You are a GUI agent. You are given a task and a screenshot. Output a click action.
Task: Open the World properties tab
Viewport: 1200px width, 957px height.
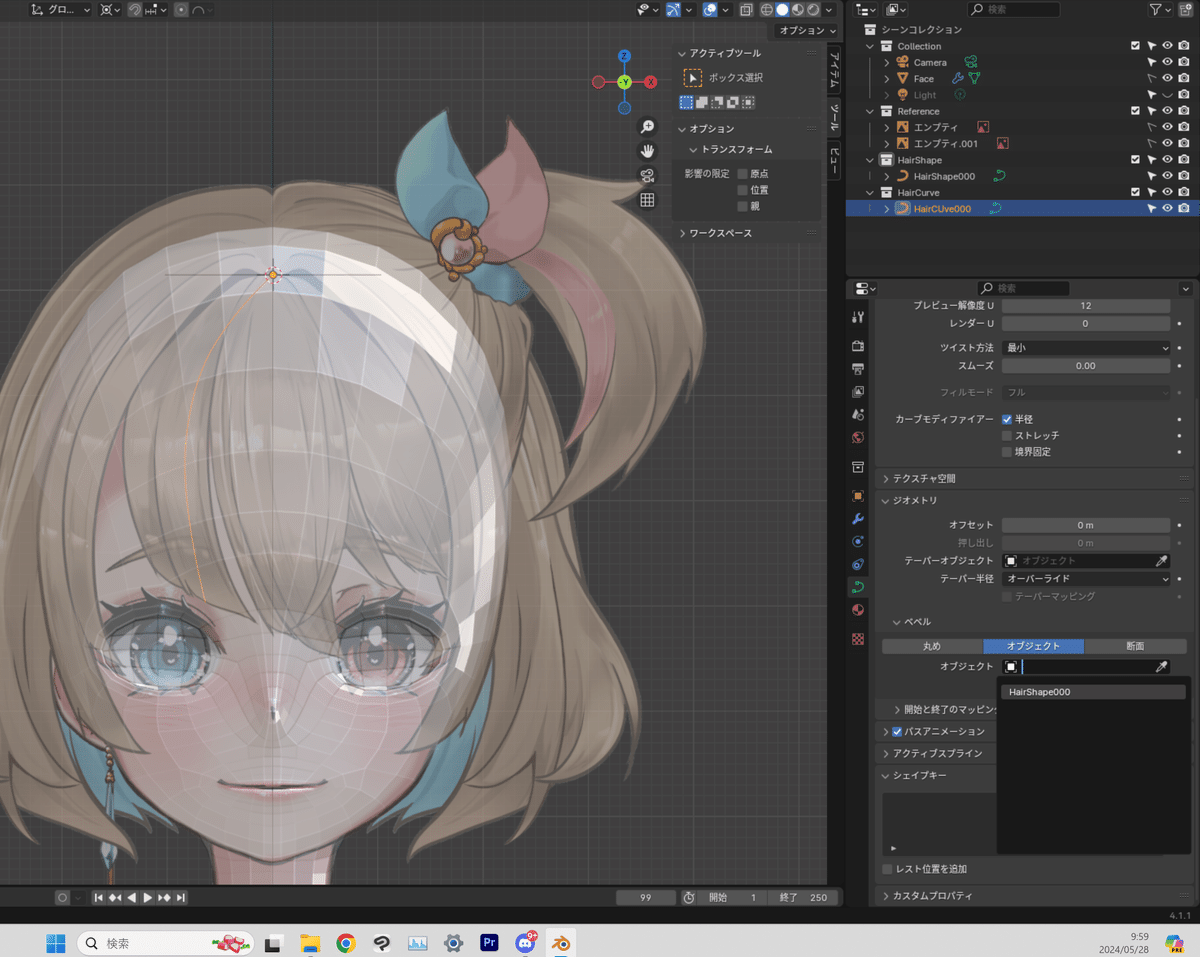tap(857, 437)
